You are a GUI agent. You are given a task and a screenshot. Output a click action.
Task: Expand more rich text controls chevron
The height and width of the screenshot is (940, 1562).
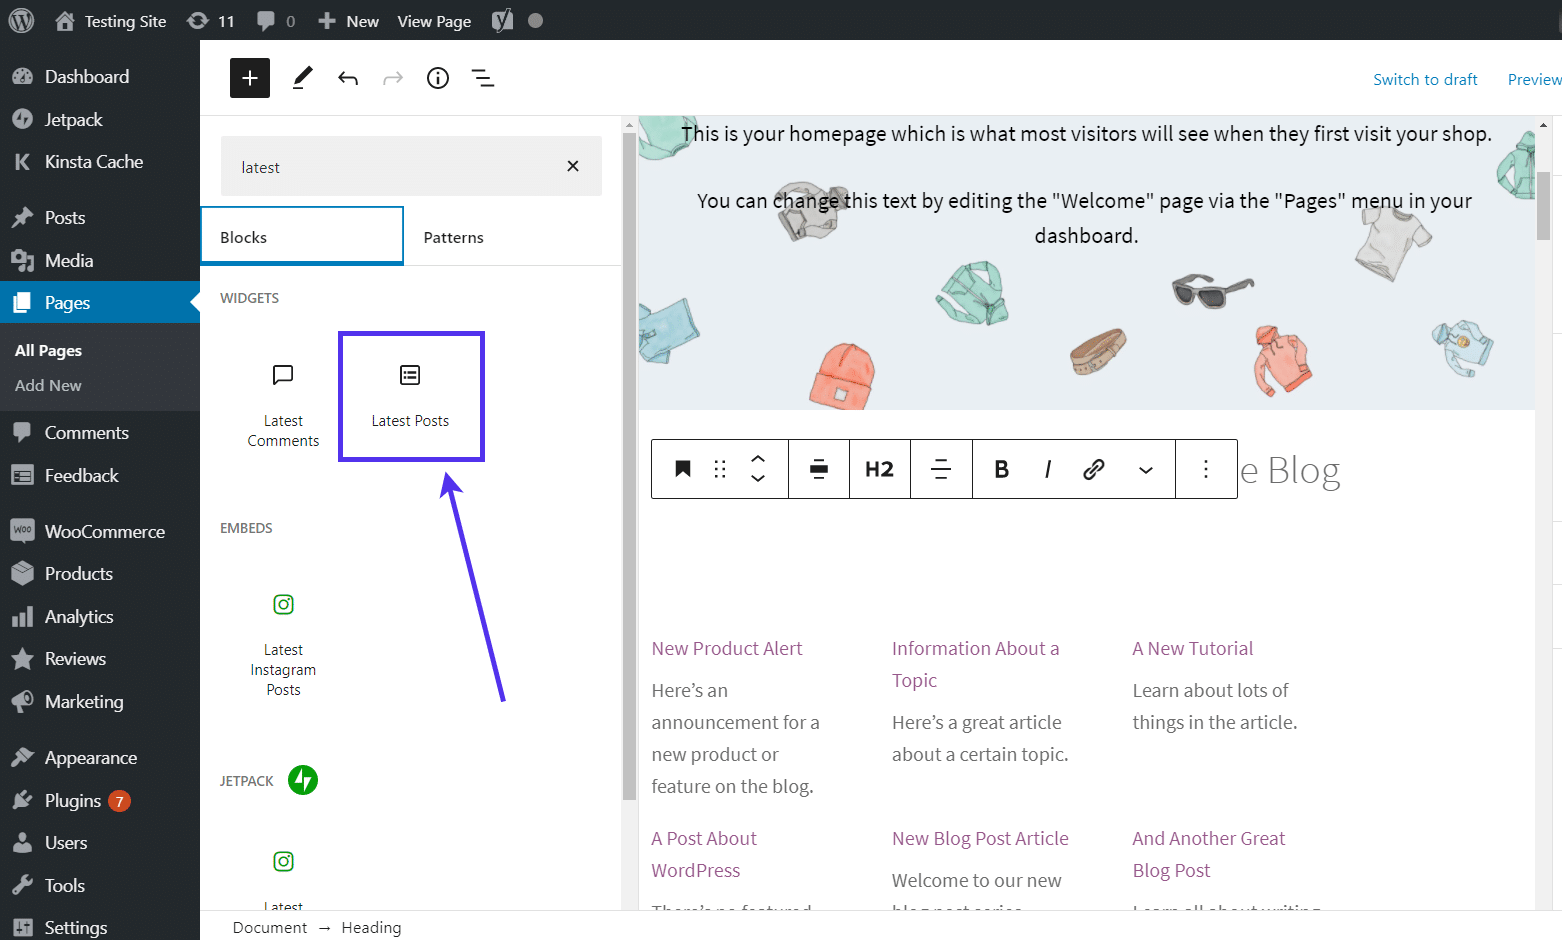[1146, 470]
